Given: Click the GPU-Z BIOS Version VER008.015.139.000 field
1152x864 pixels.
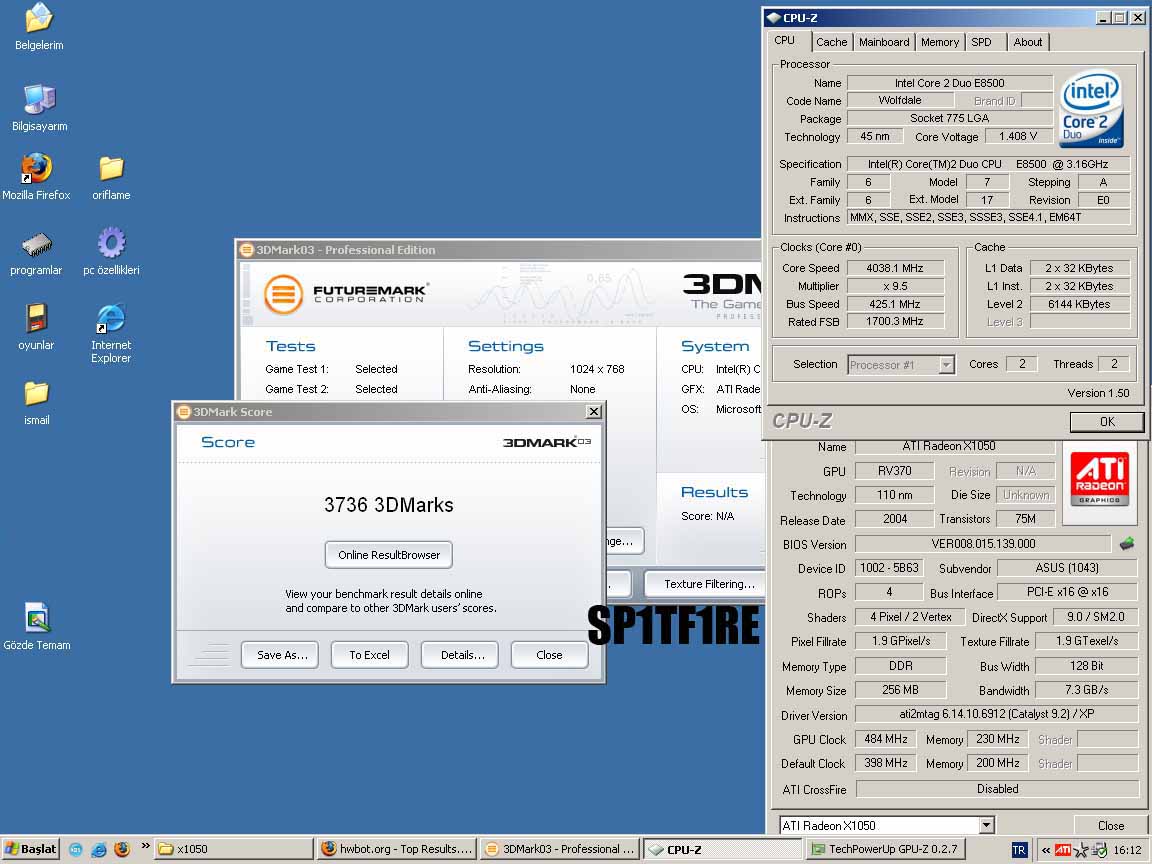Looking at the screenshot, I should tap(983, 544).
